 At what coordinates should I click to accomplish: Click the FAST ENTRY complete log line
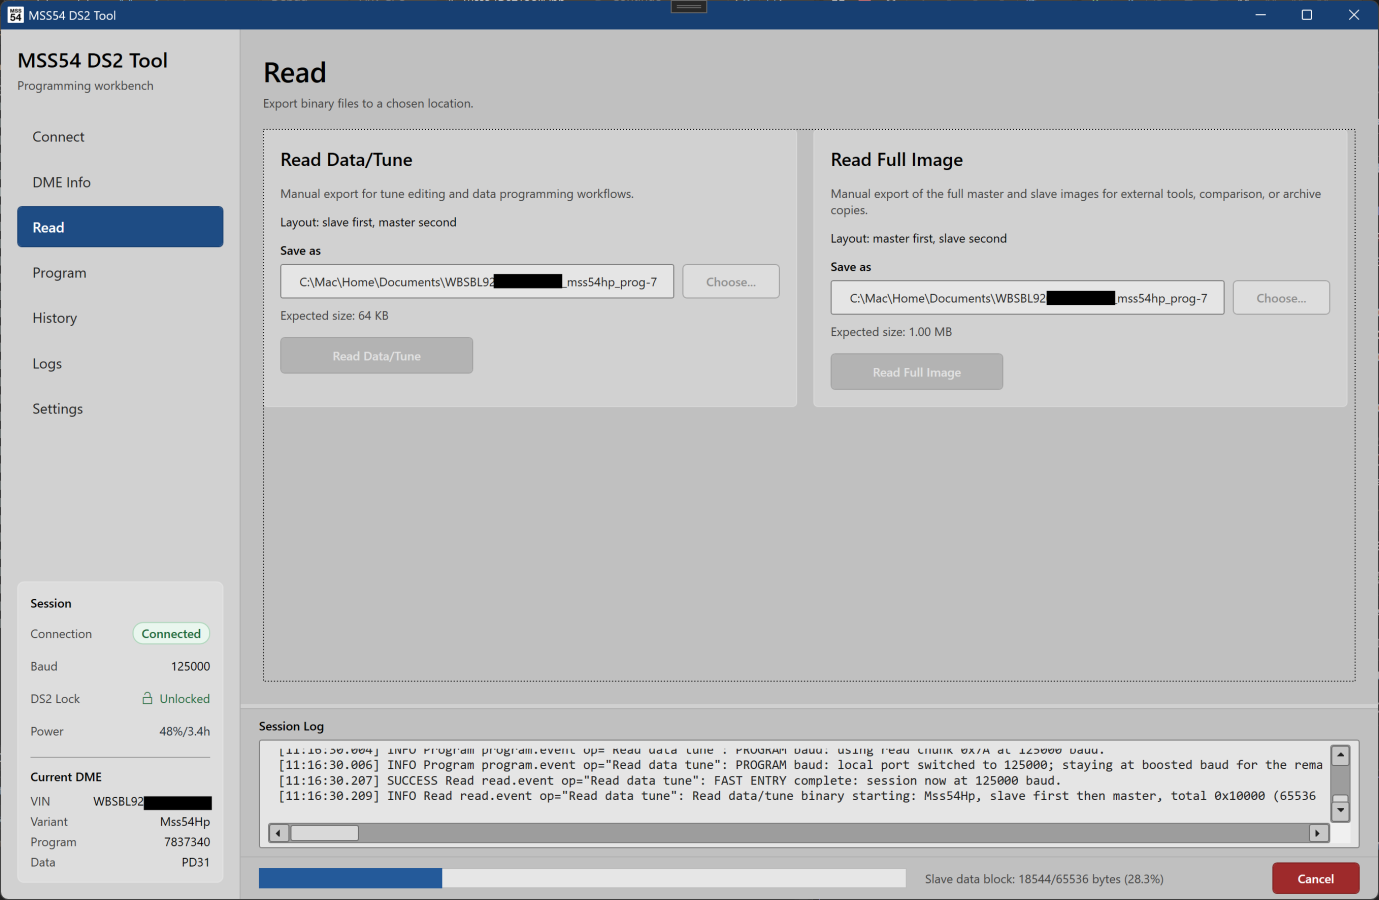(670, 781)
